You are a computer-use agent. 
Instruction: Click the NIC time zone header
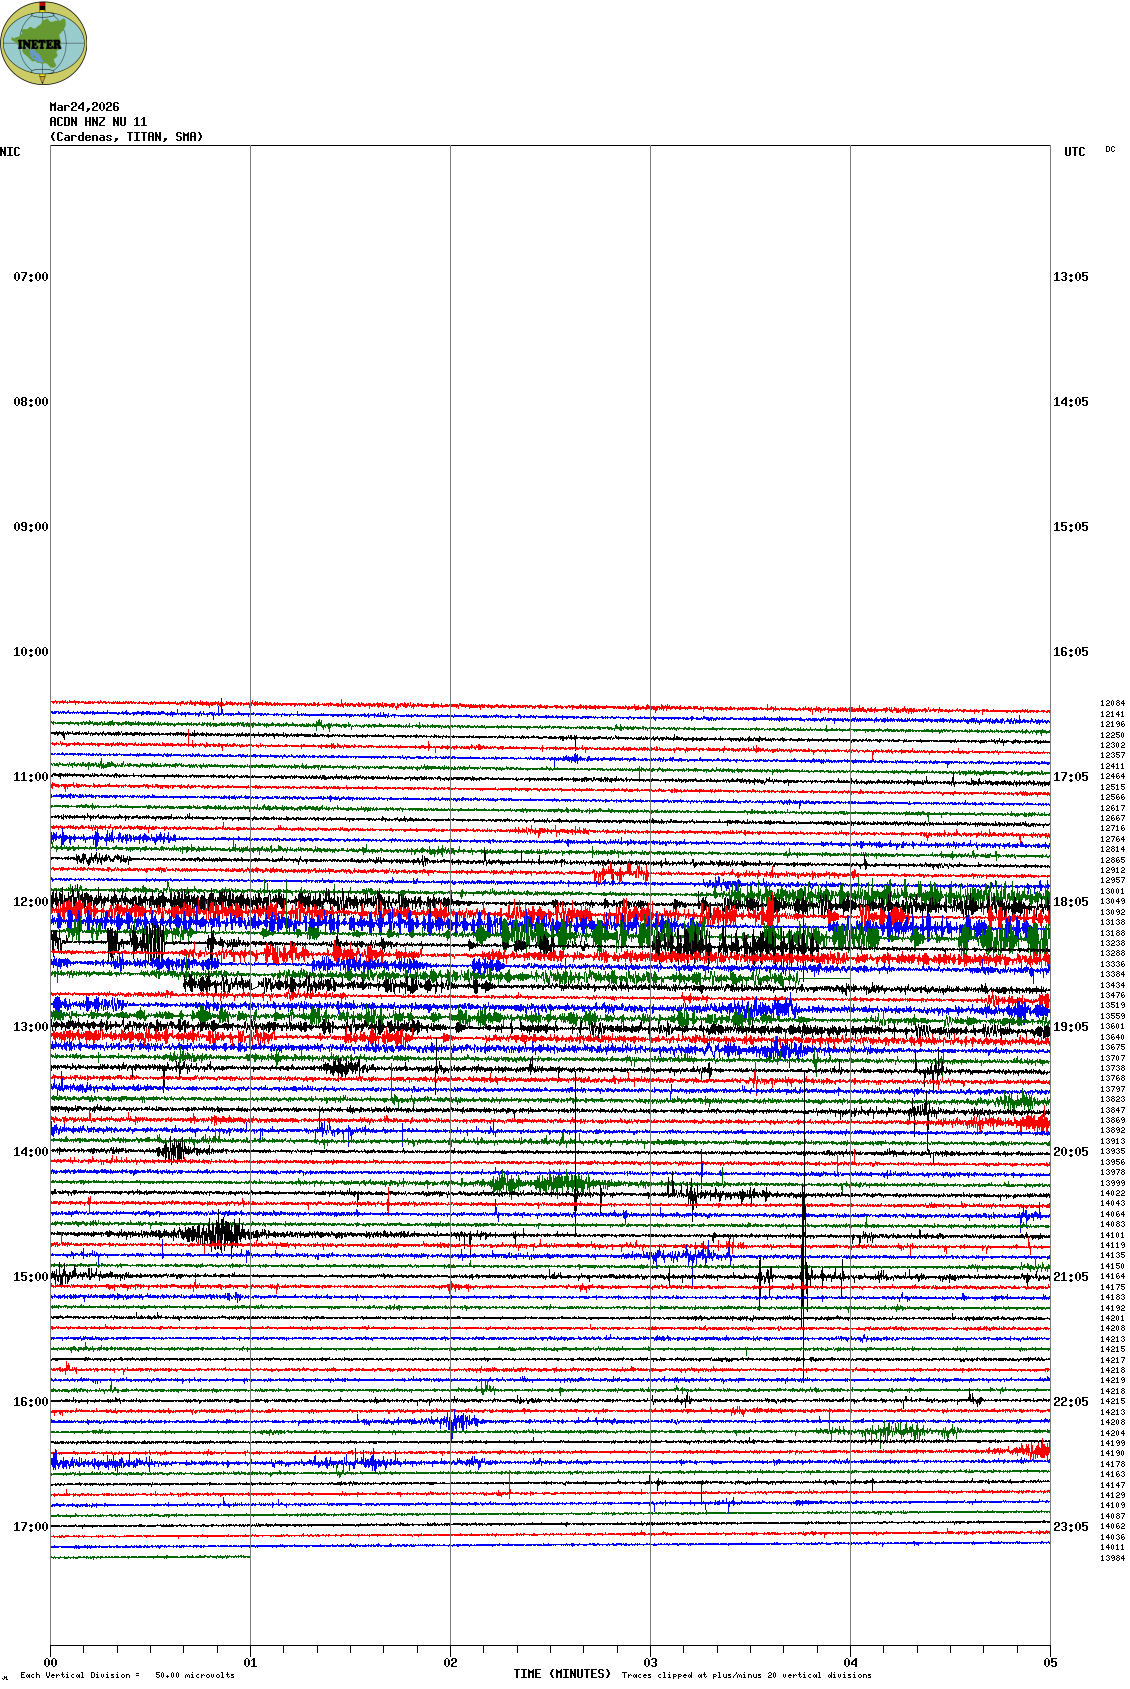click(x=10, y=152)
